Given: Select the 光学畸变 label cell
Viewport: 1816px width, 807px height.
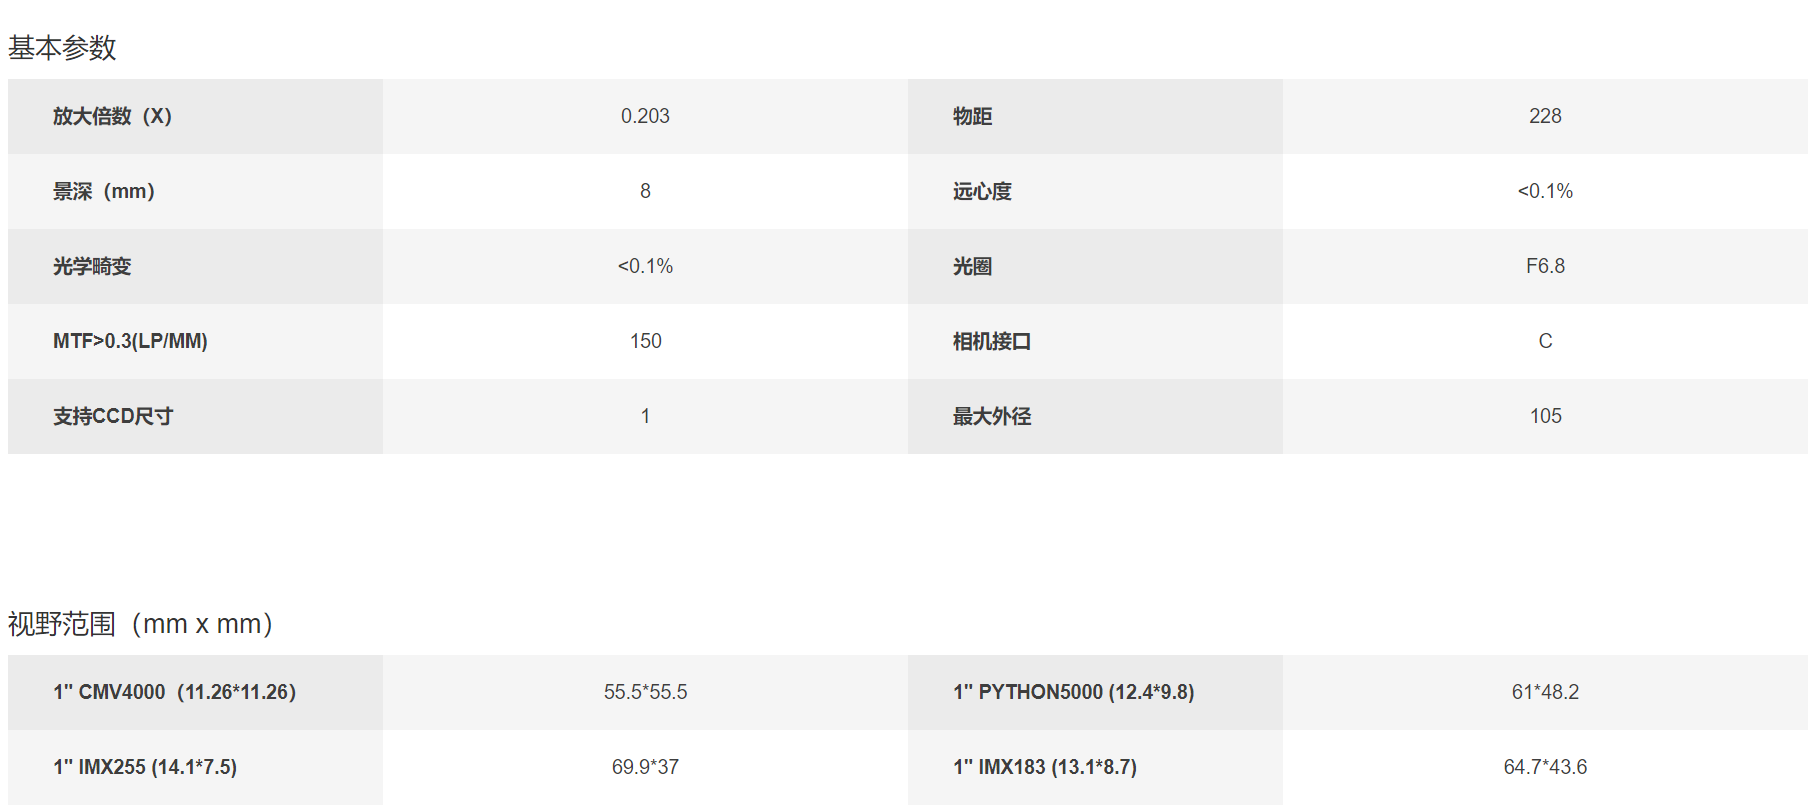Looking at the screenshot, I should click(195, 266).
